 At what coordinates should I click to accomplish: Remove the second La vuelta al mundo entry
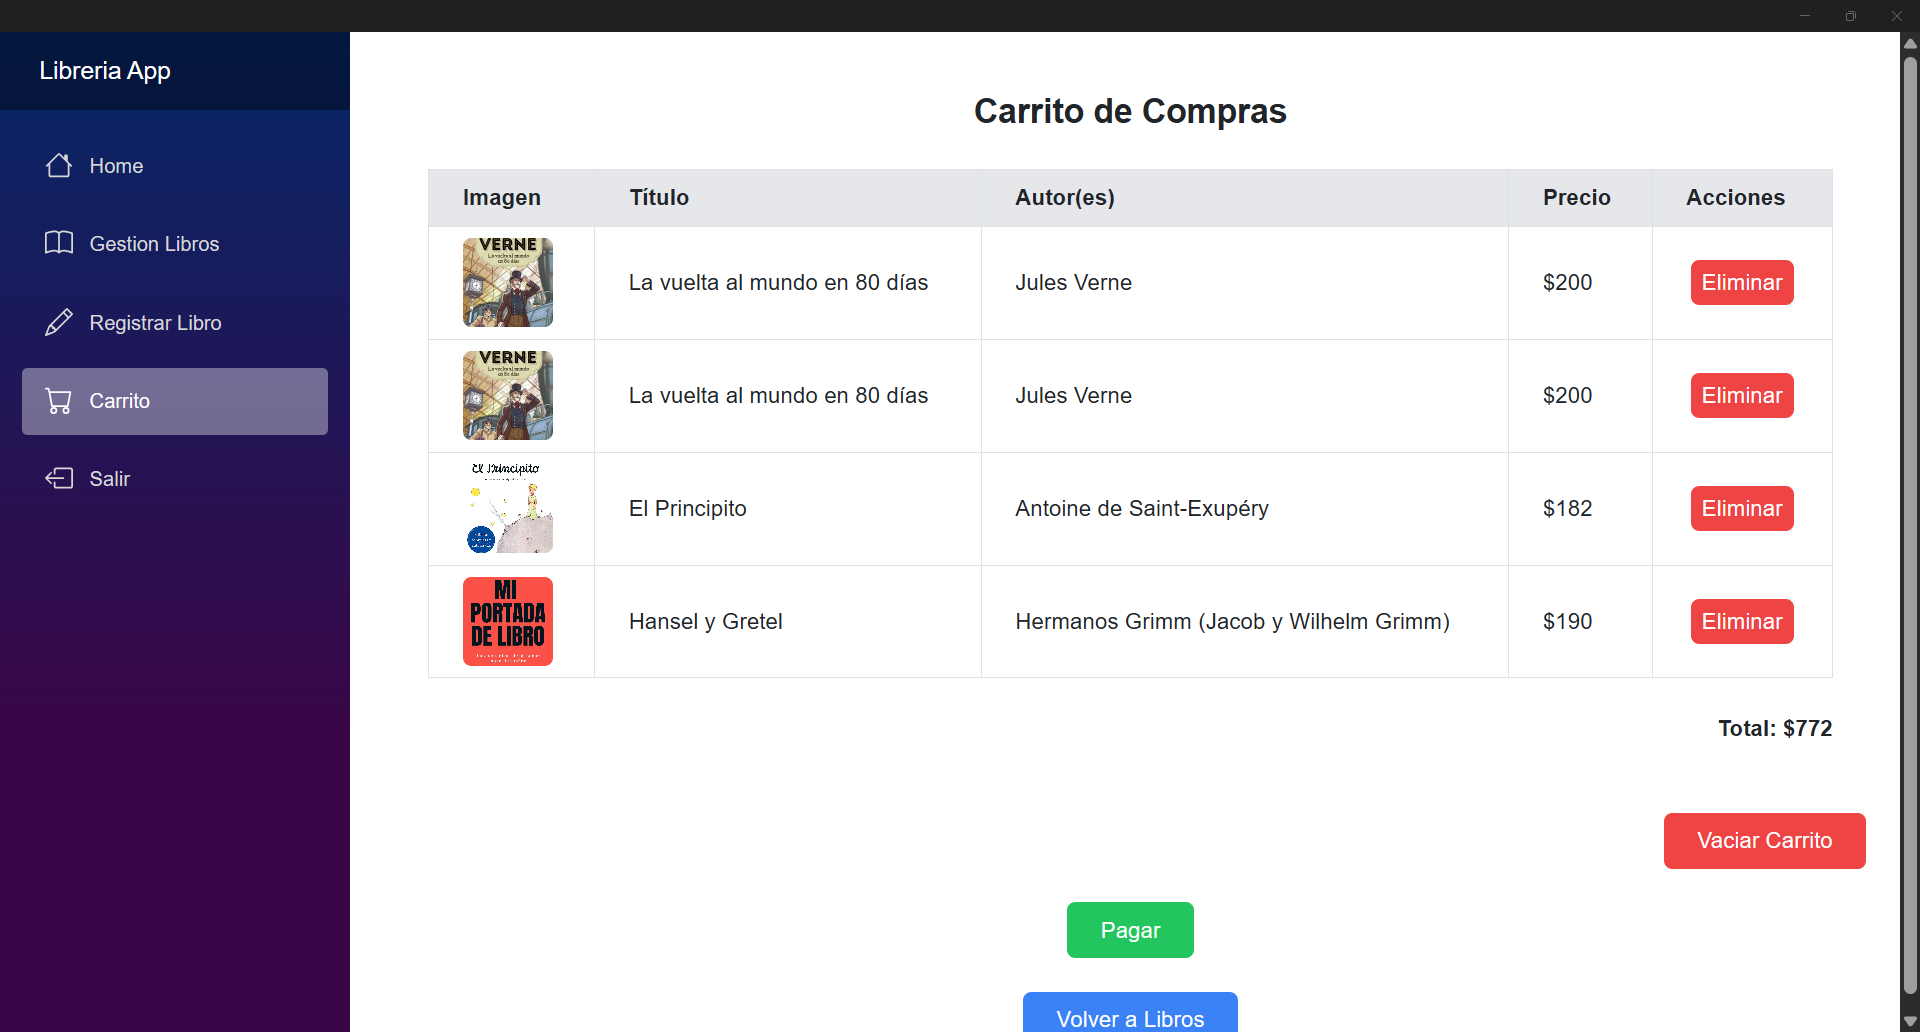[x=1742, y=396]
